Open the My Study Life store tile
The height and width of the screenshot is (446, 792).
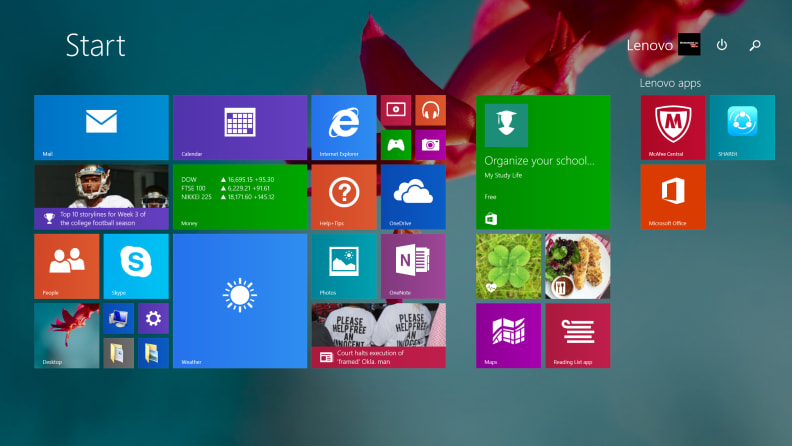(543, 162)
